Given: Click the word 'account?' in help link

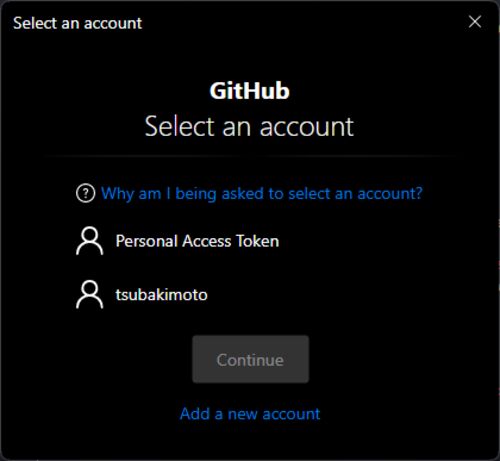Looking at the screenshot, I should tap(390, 193).
